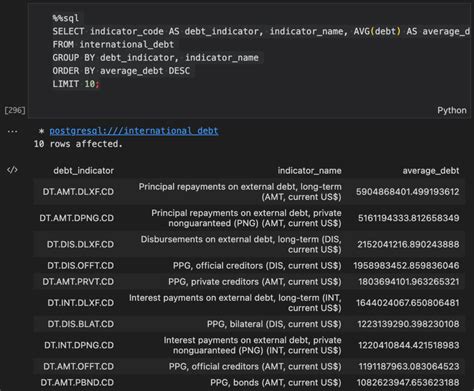Click PPG, private creditors description cell
The height and width of the screenshot is (391, 474).
click(x=255, y=282)
